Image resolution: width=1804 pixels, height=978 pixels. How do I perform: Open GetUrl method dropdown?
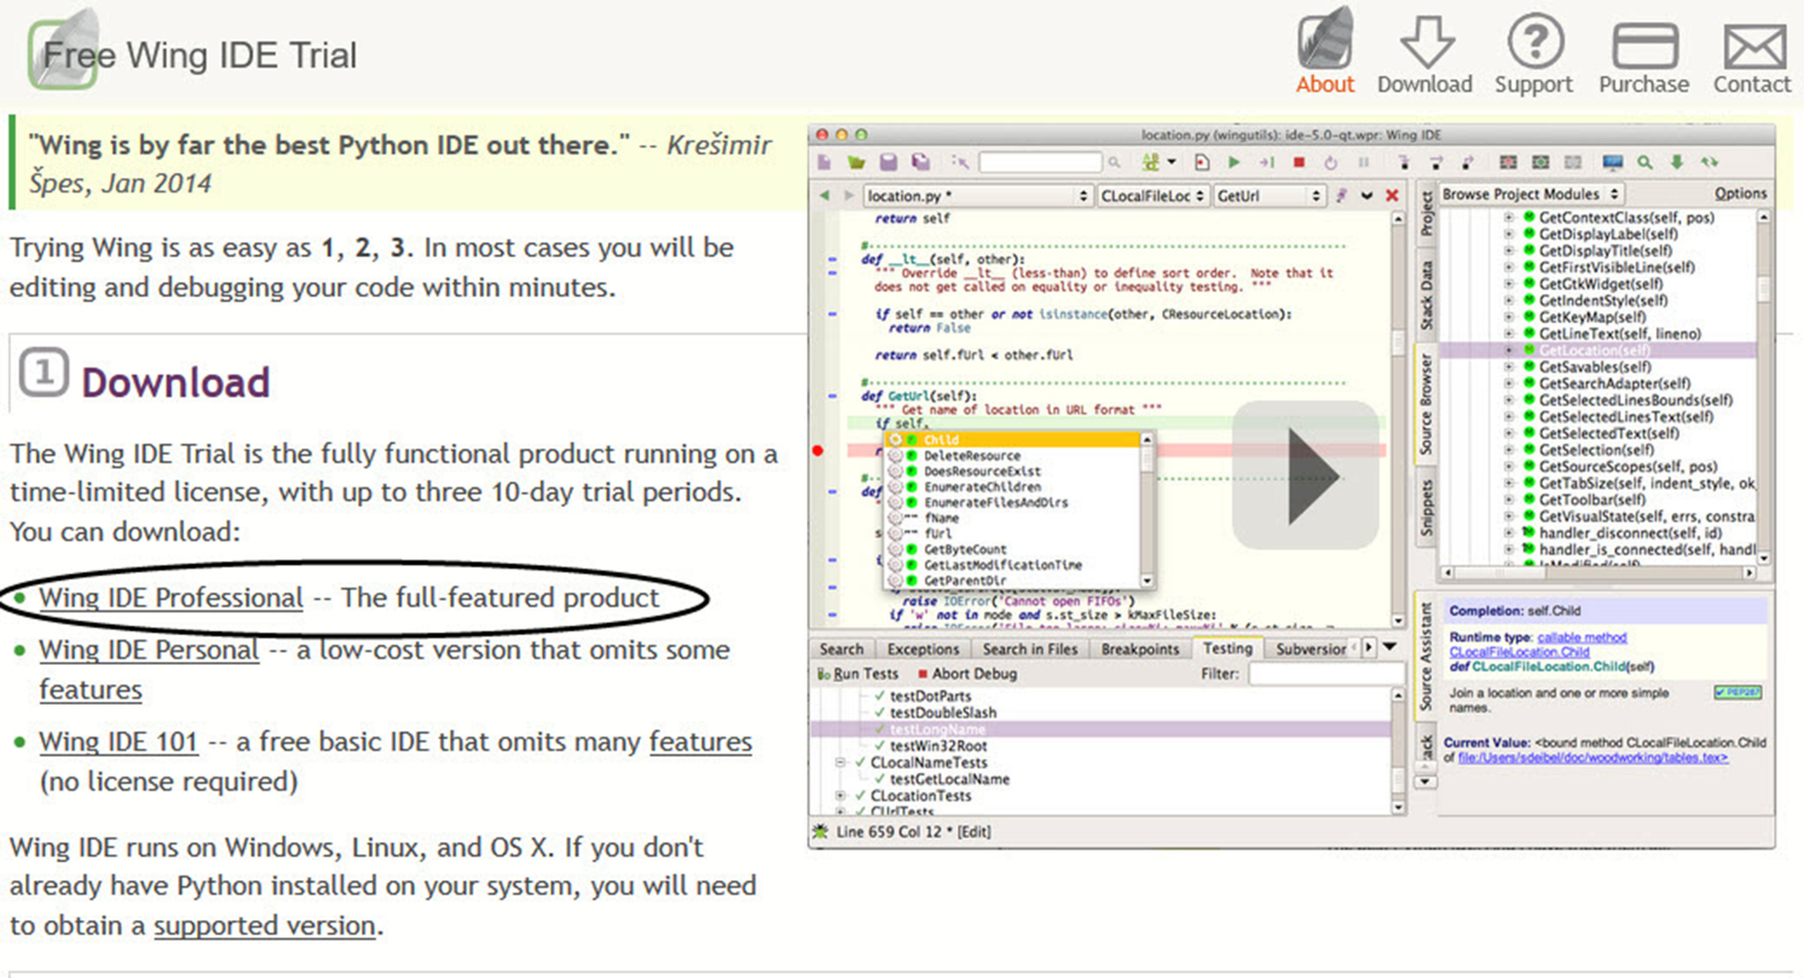[1269, 196]
